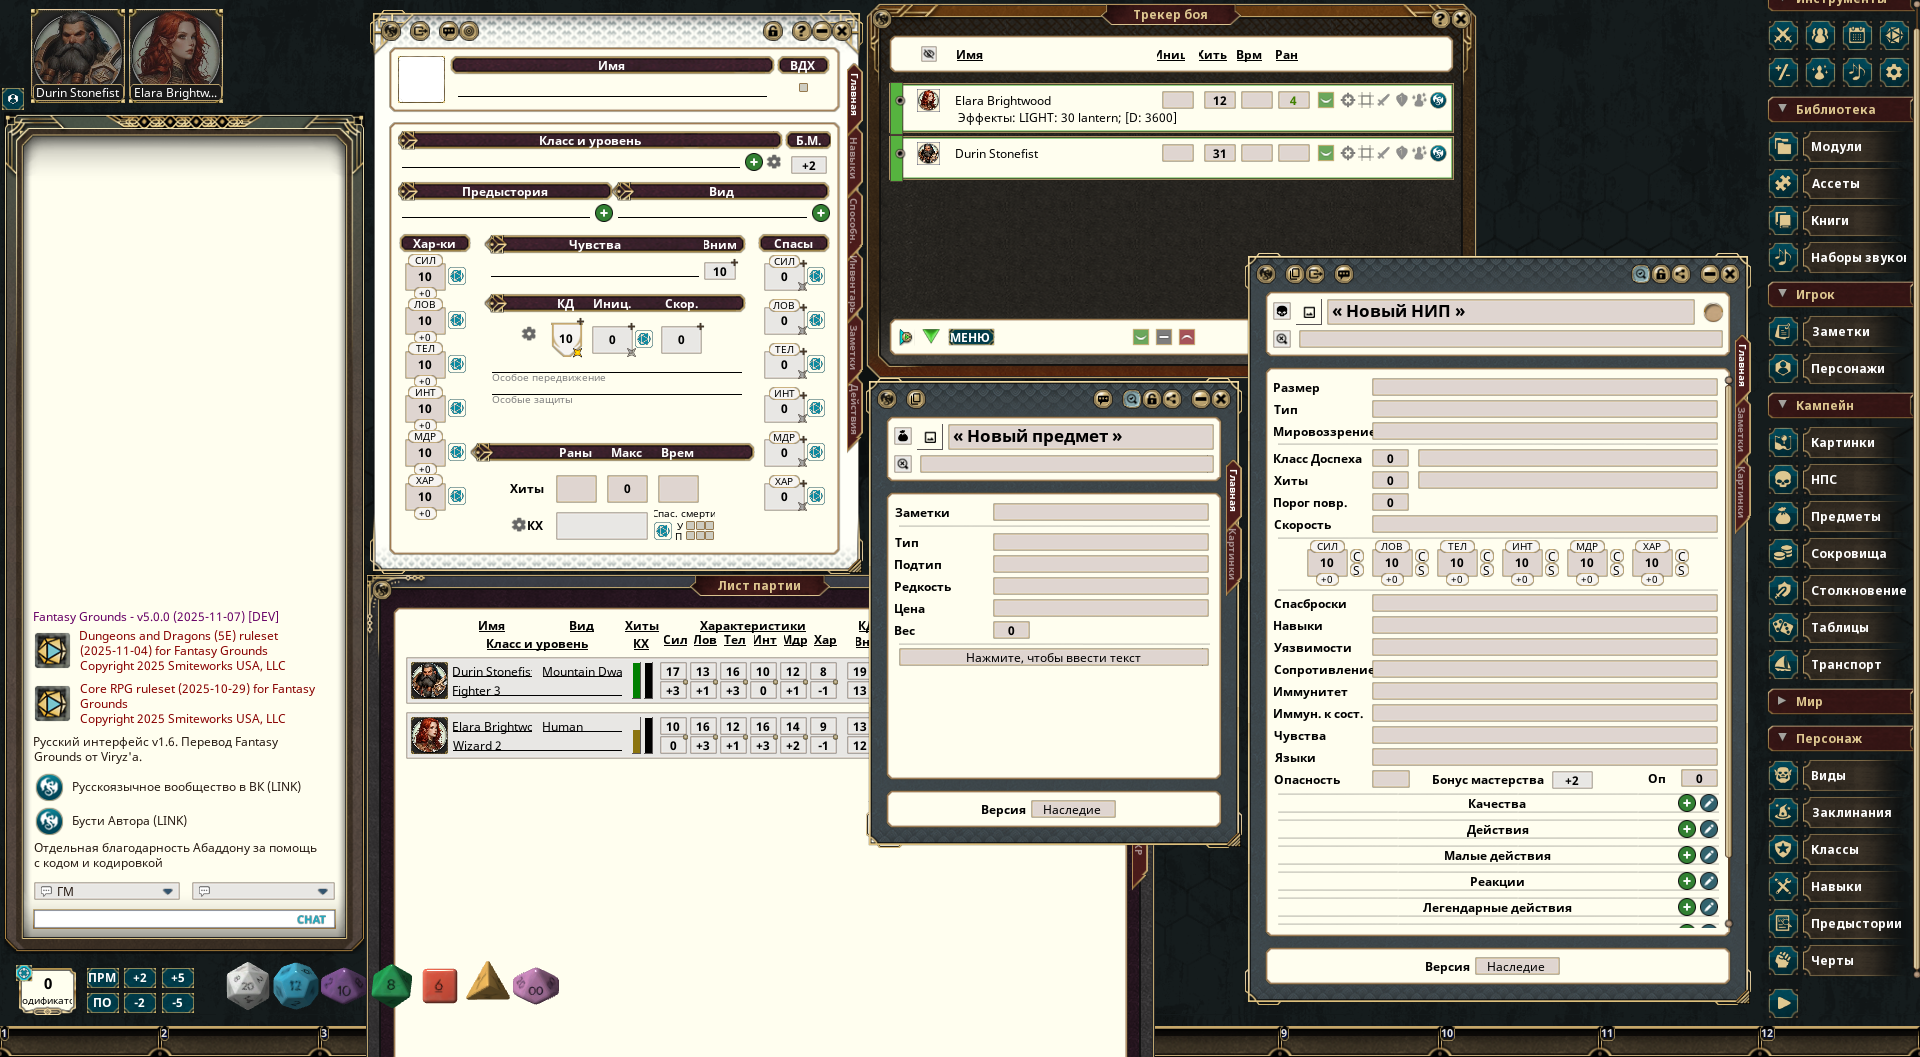This screenshot has width=1920, height=1057.
Task: Click the green d8 die
Action: [x=391, y=985]
